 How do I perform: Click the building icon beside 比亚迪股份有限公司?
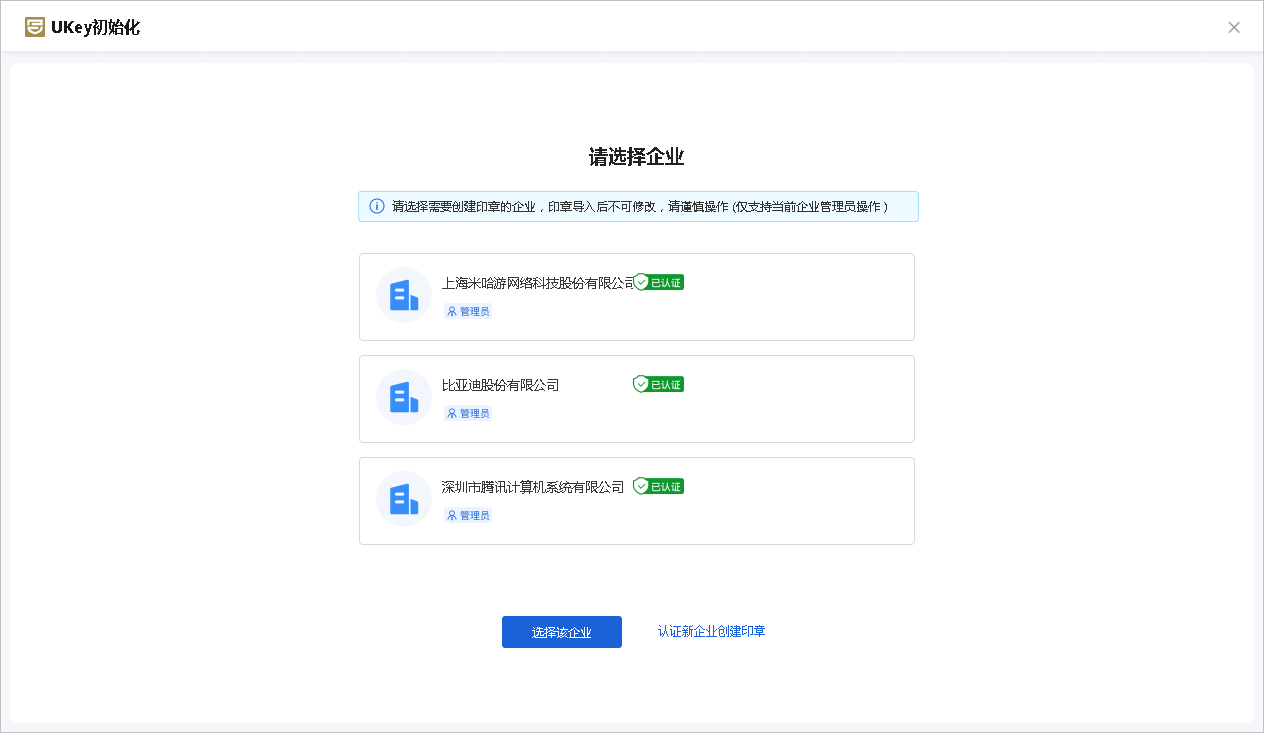click(x=403, y=397)
